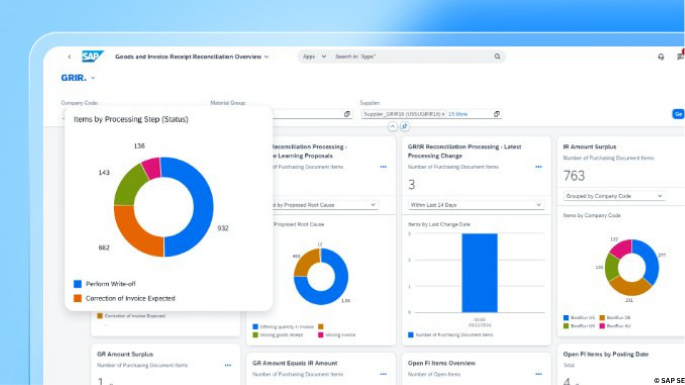Click the Go button
Screen dimensions: 685x385
678,114
